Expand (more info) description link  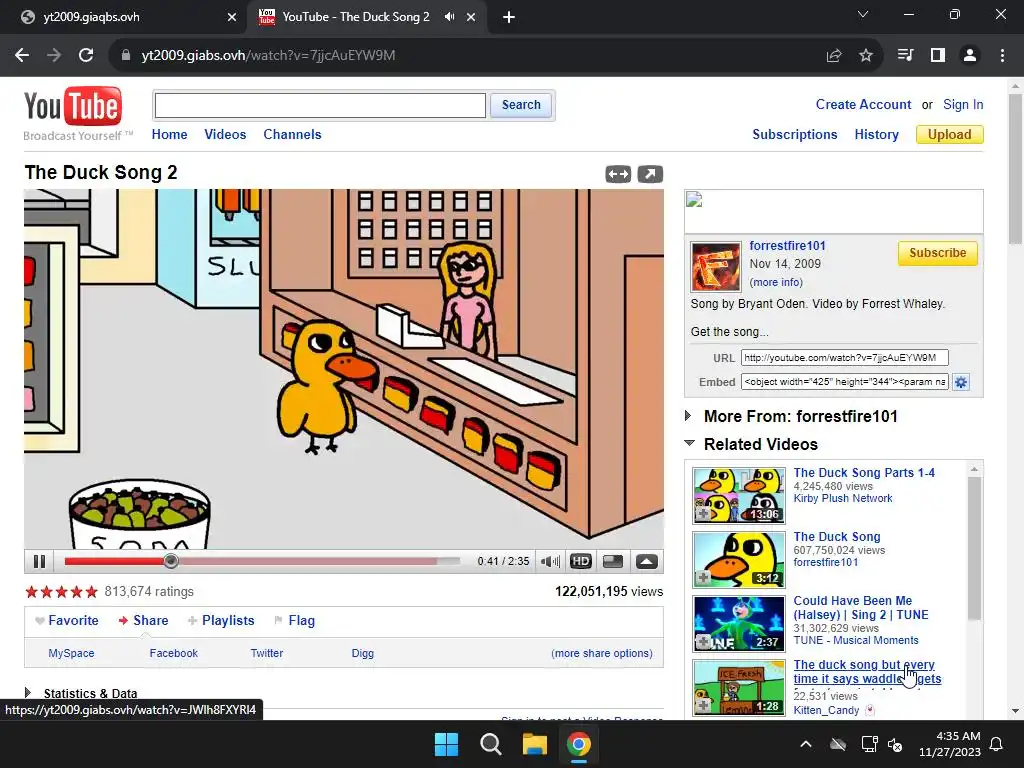point(776,282)
